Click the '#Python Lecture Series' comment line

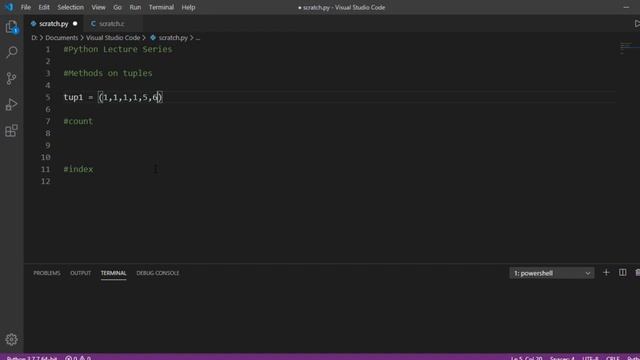click(118, 49)
